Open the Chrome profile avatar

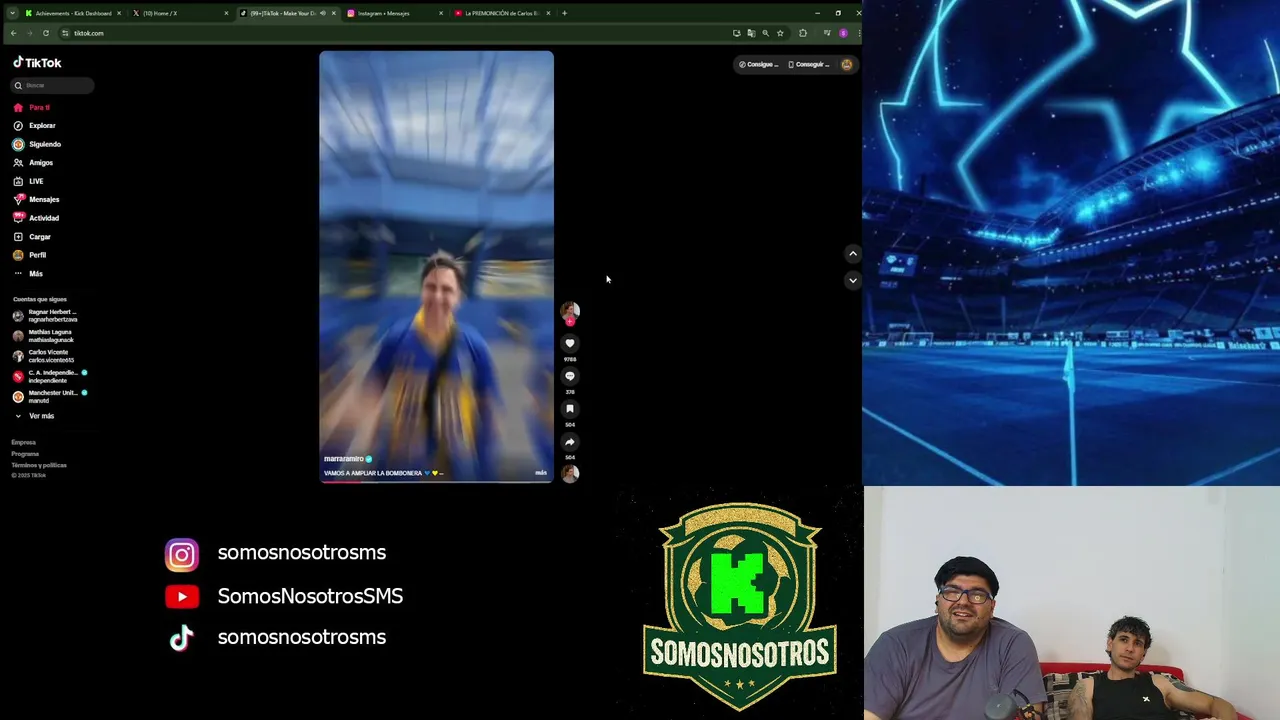pyautogui.click(x=843, y=33)
